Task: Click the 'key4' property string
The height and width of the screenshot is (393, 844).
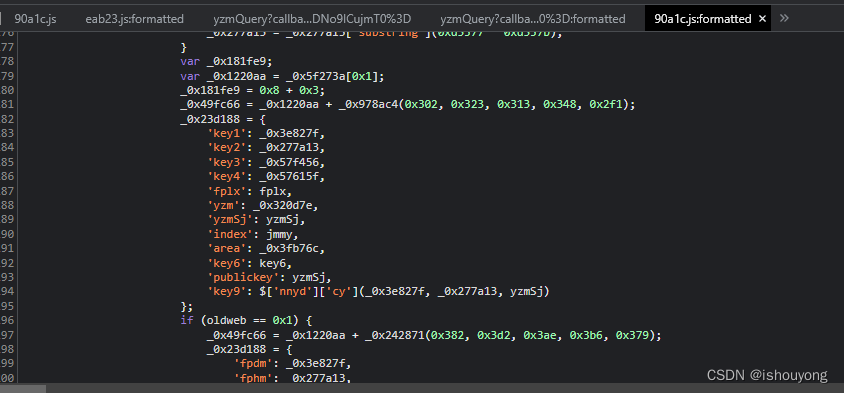Action: (x=227, y=177)
